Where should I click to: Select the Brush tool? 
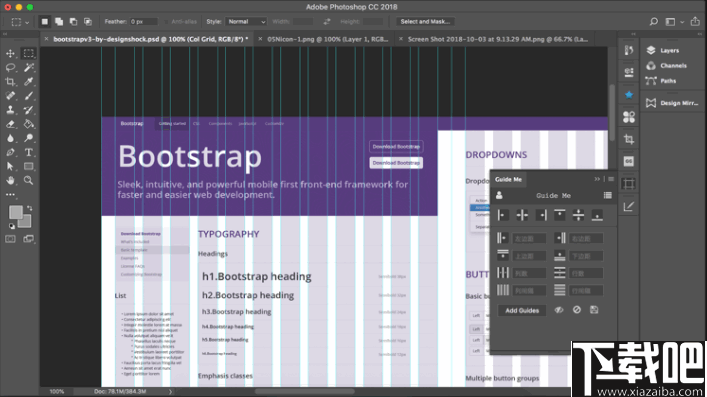[x=28, y=96]
